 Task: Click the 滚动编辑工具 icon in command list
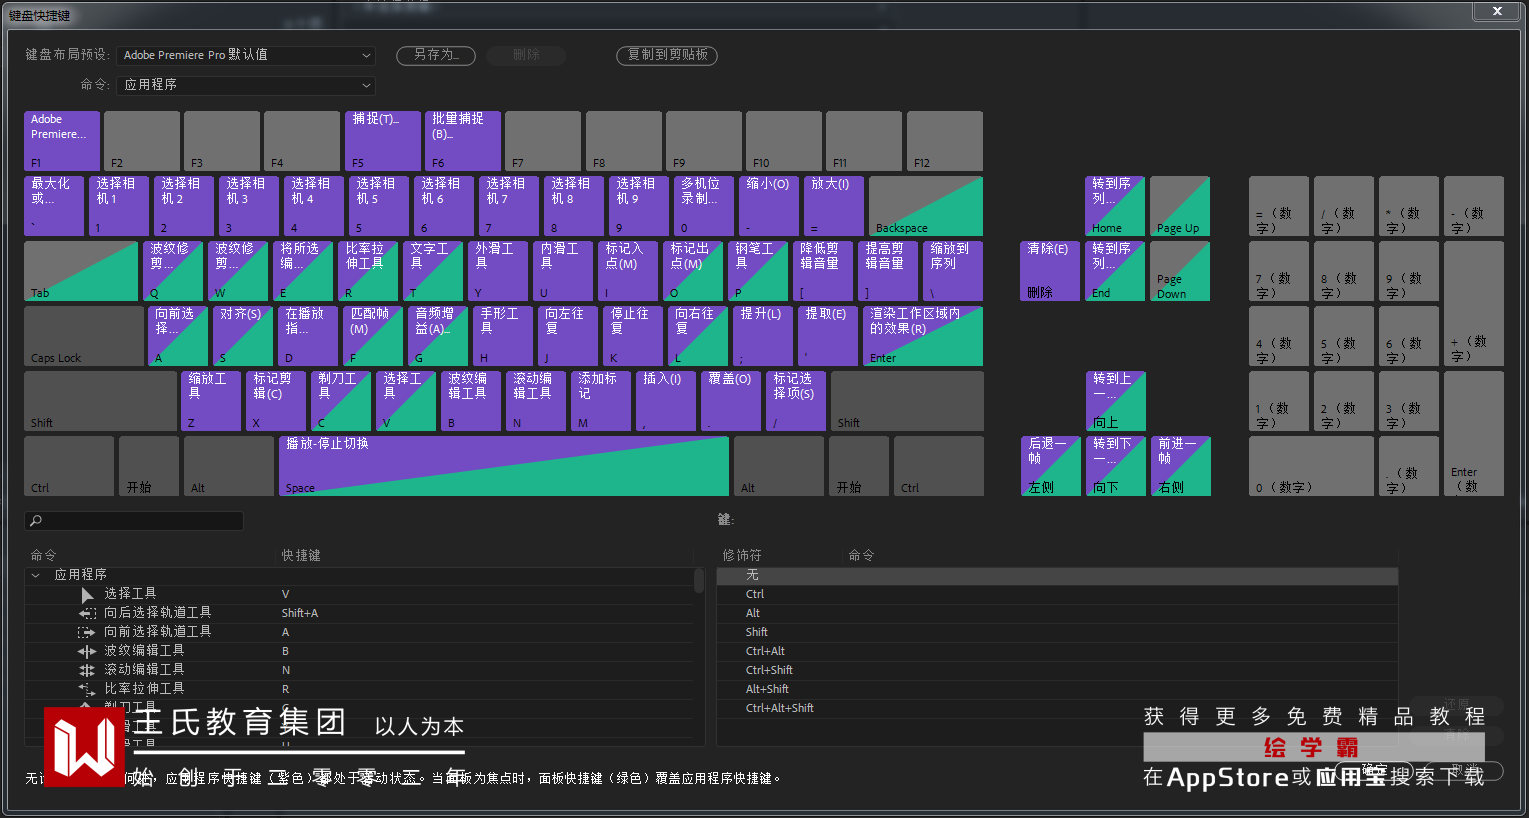tap(87, 670)
